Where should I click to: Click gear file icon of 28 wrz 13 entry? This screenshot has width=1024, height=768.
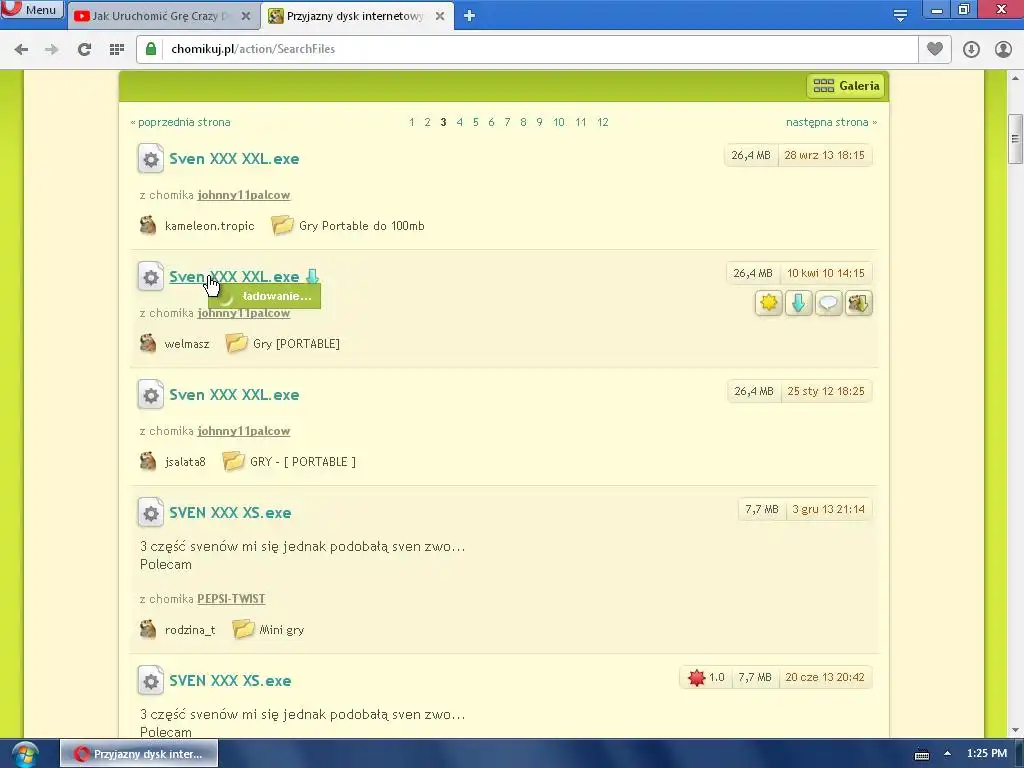point(151,159)
